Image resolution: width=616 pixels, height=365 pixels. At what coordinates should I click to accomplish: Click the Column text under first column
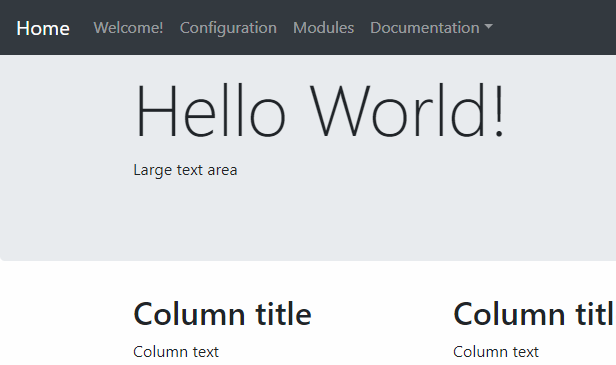click(x=176, y=352)
